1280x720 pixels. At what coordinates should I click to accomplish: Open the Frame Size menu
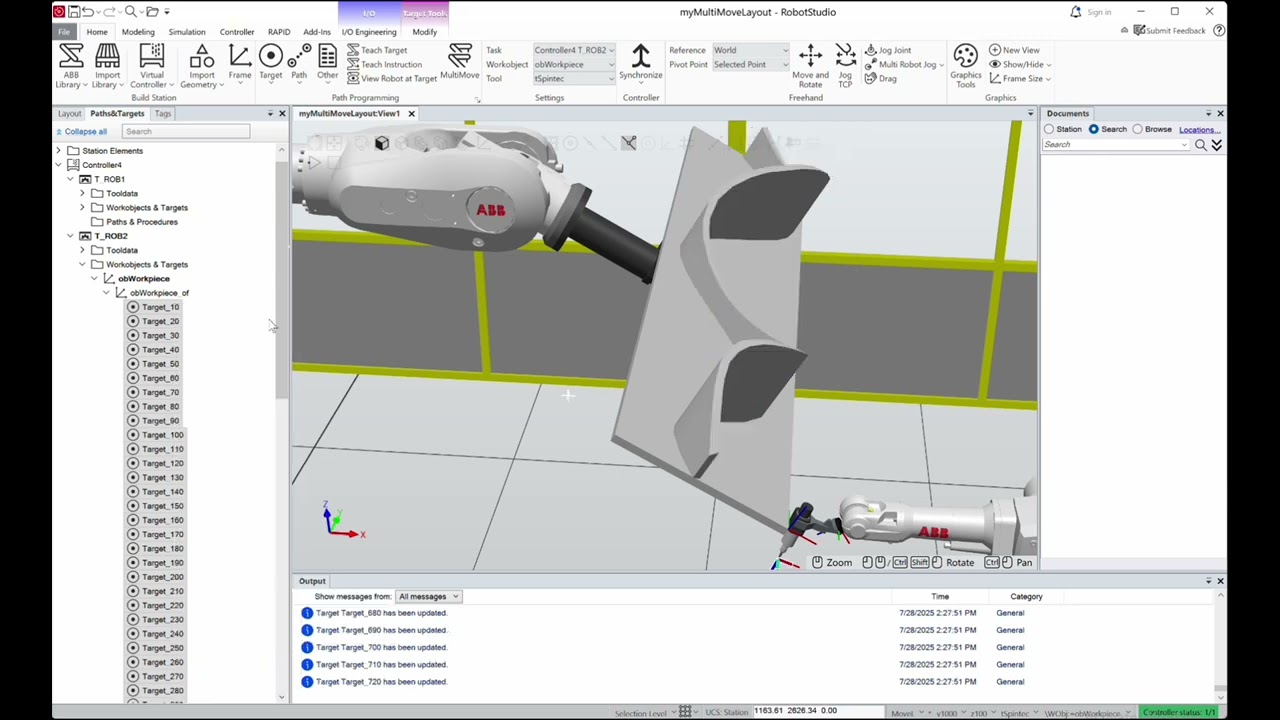(1019, 78)
